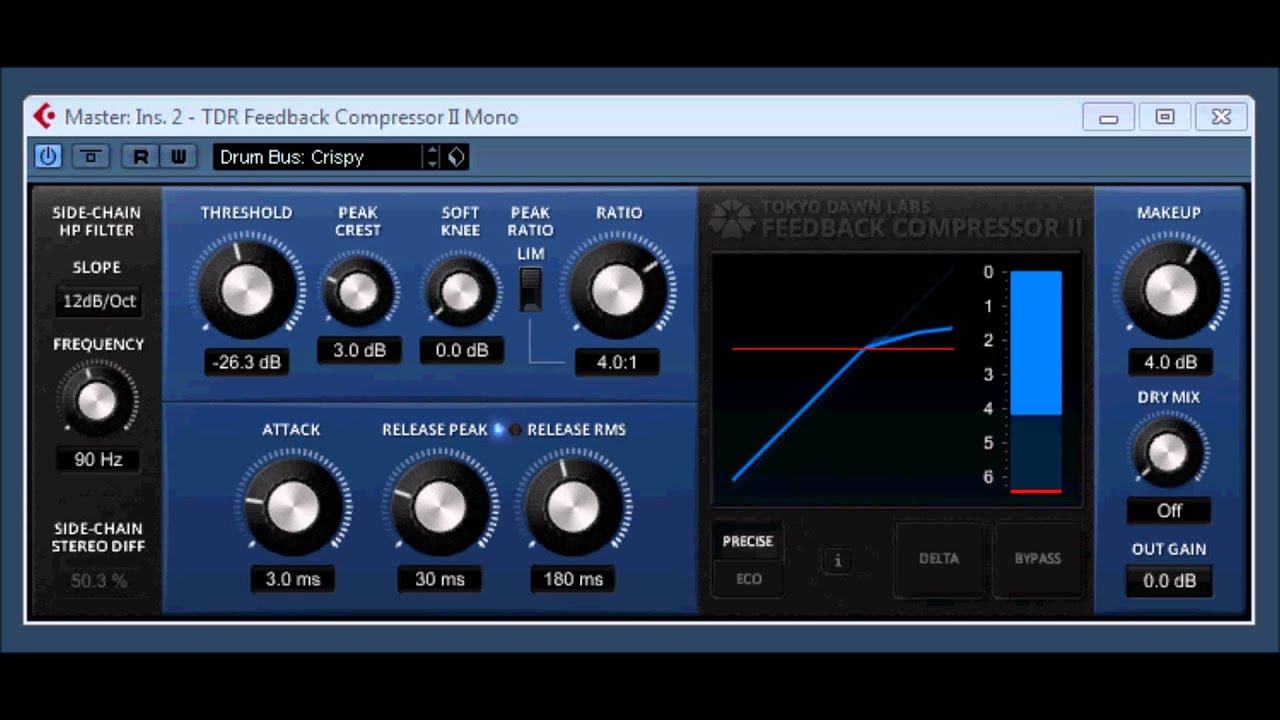Click the 180 ms release RMS value
This screenshot has height=720, width=1280.
(573, 579)
